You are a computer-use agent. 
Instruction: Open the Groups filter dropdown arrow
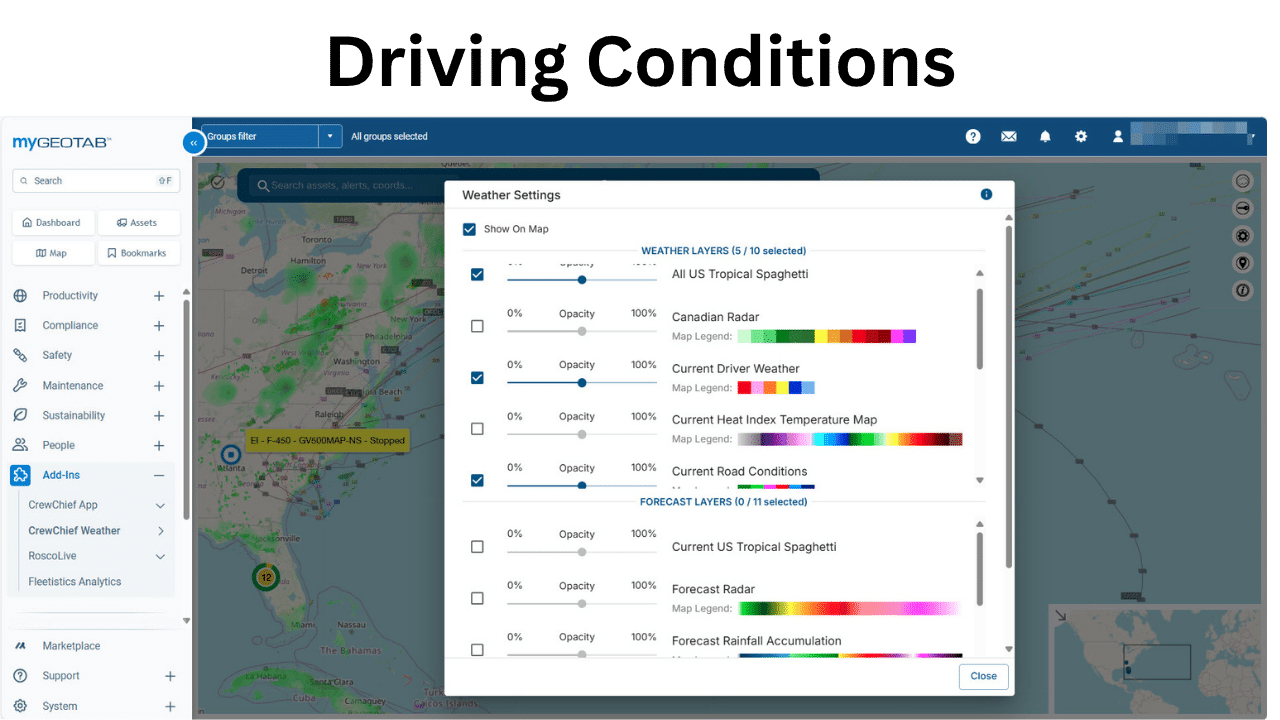tap(330, 136)
